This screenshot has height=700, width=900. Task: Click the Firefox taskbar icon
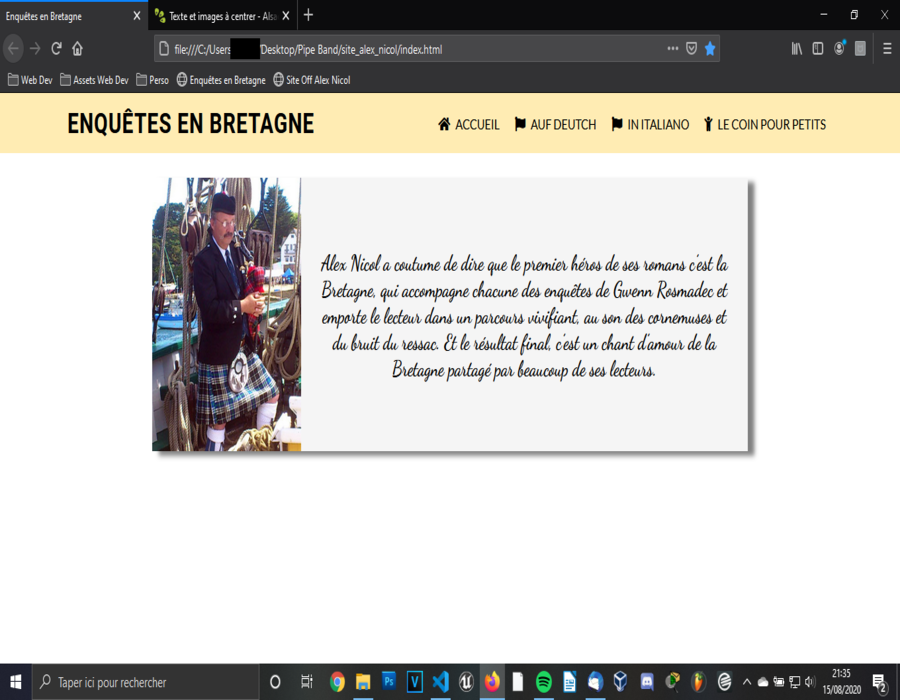492,682
